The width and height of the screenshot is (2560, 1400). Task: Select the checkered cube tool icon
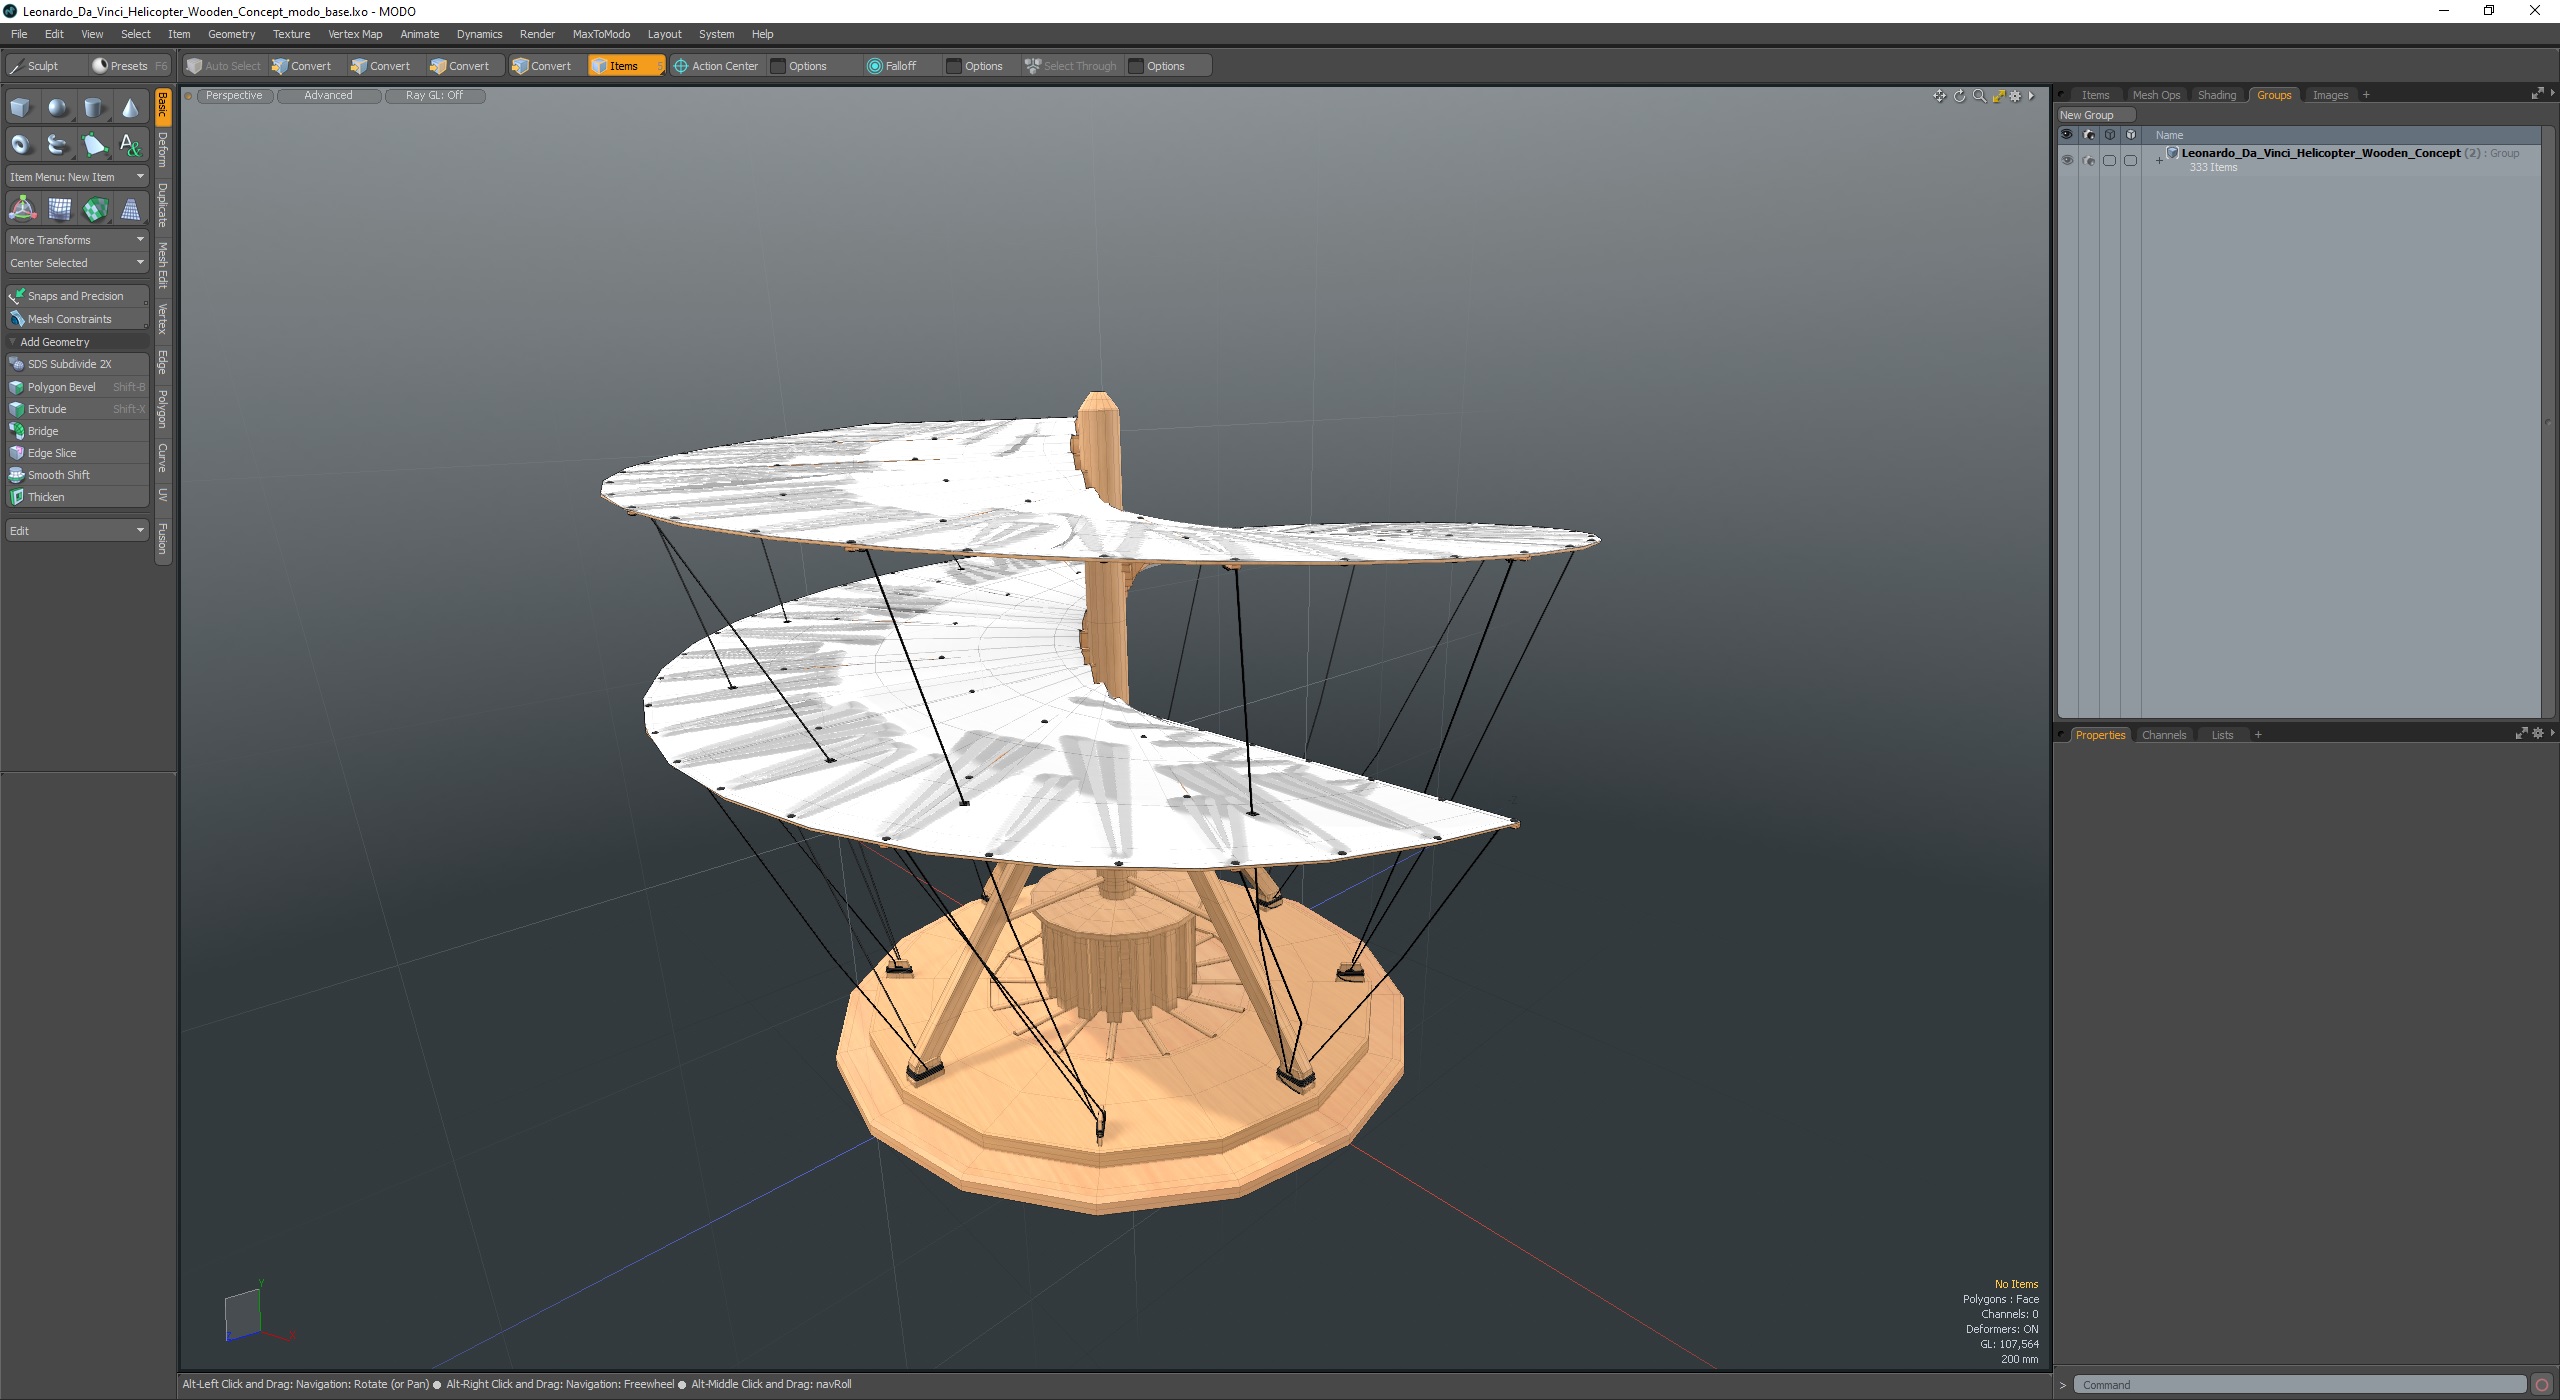click(x=95, y=208)
